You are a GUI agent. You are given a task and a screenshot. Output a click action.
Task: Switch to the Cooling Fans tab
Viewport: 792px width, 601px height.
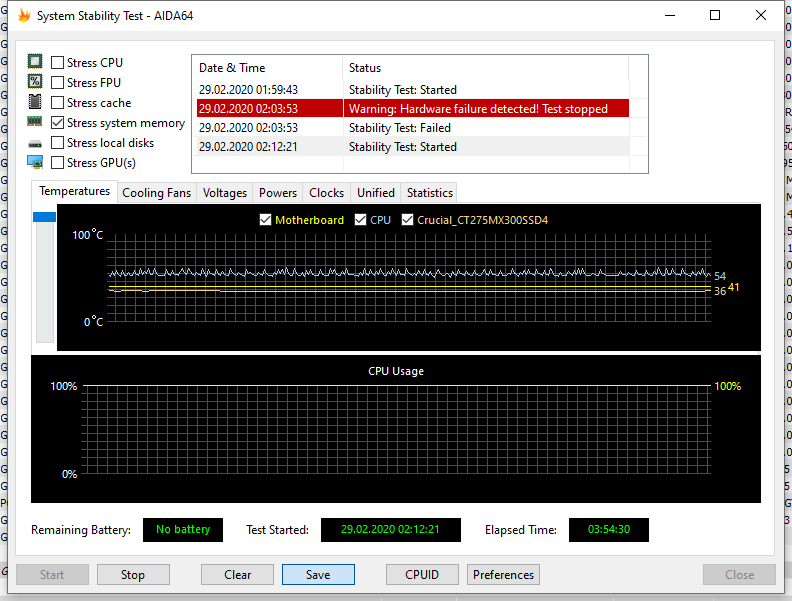[x=157, y=193]
